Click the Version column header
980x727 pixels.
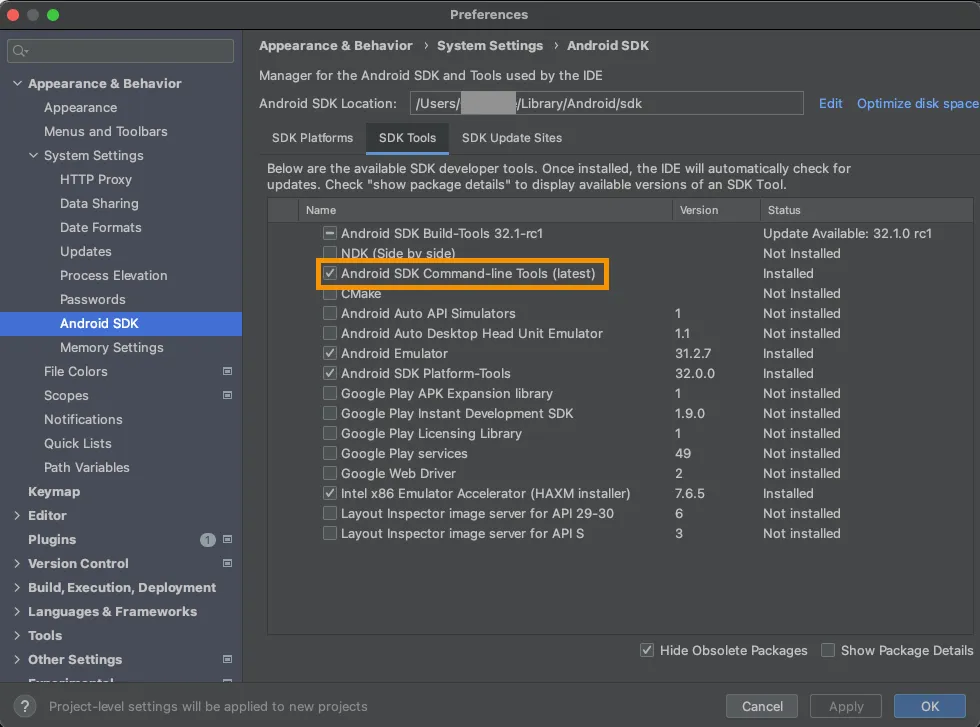[716, 210]
